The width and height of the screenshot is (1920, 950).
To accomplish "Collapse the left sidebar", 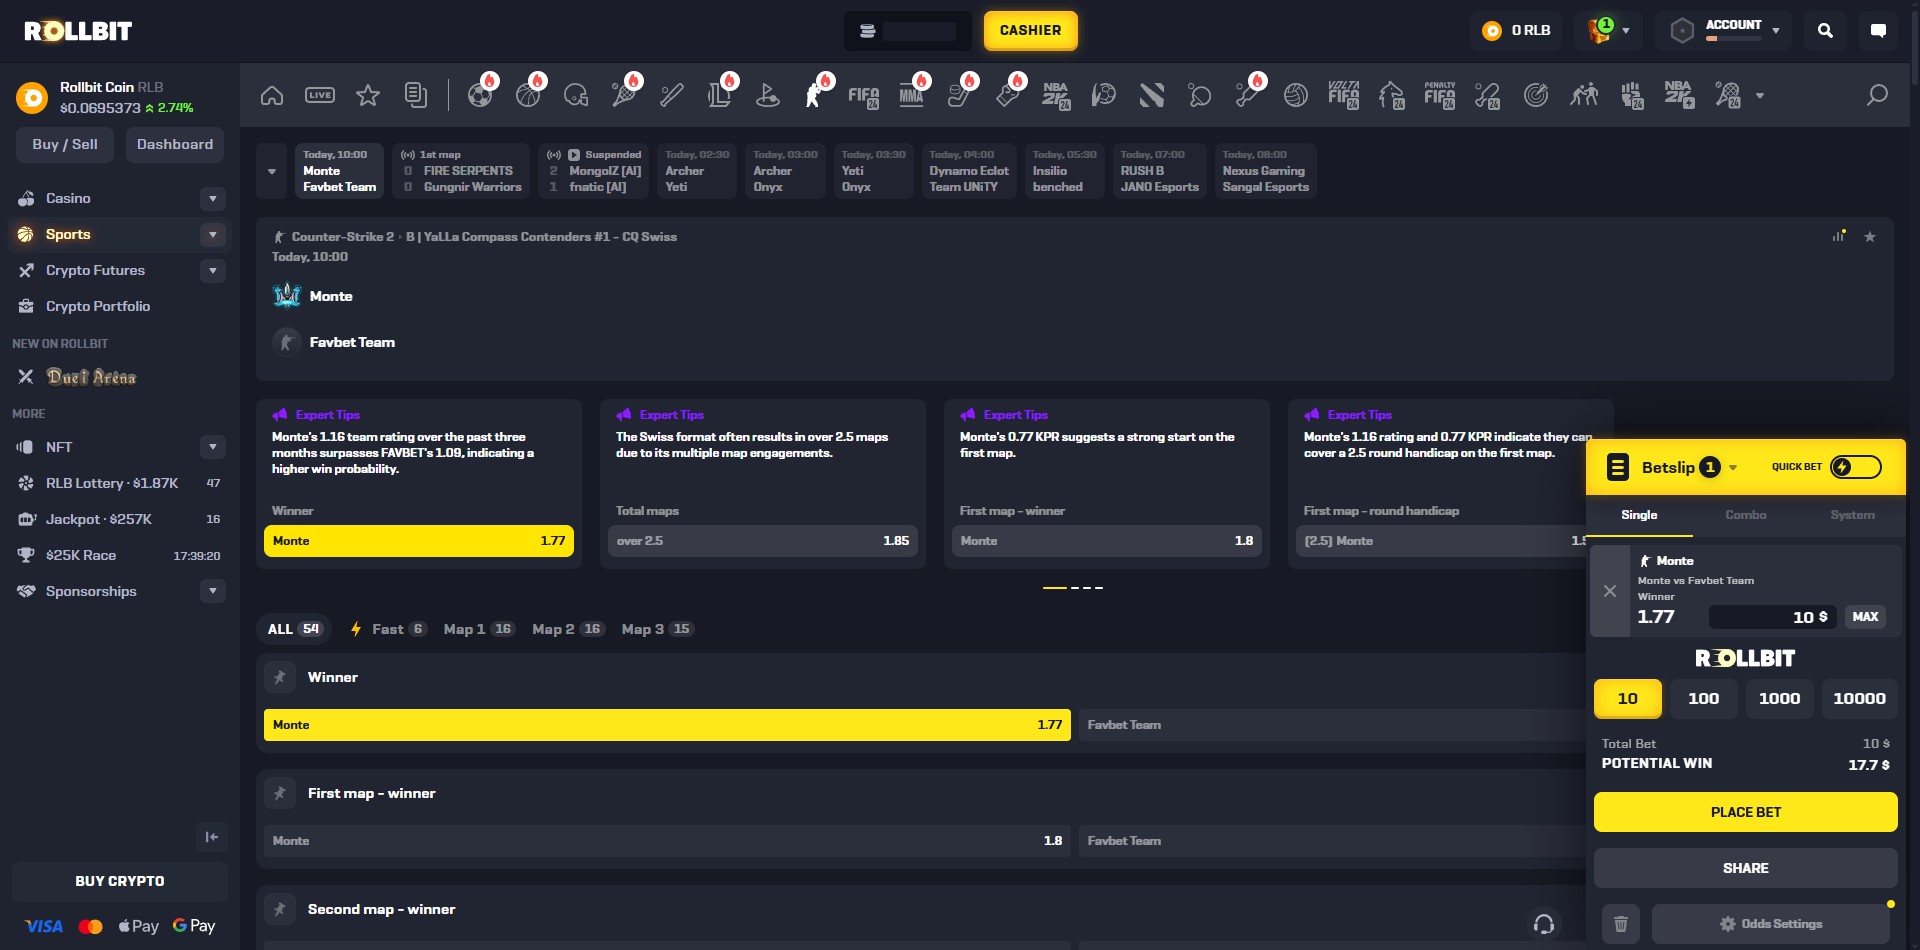I will coord(212,837).
